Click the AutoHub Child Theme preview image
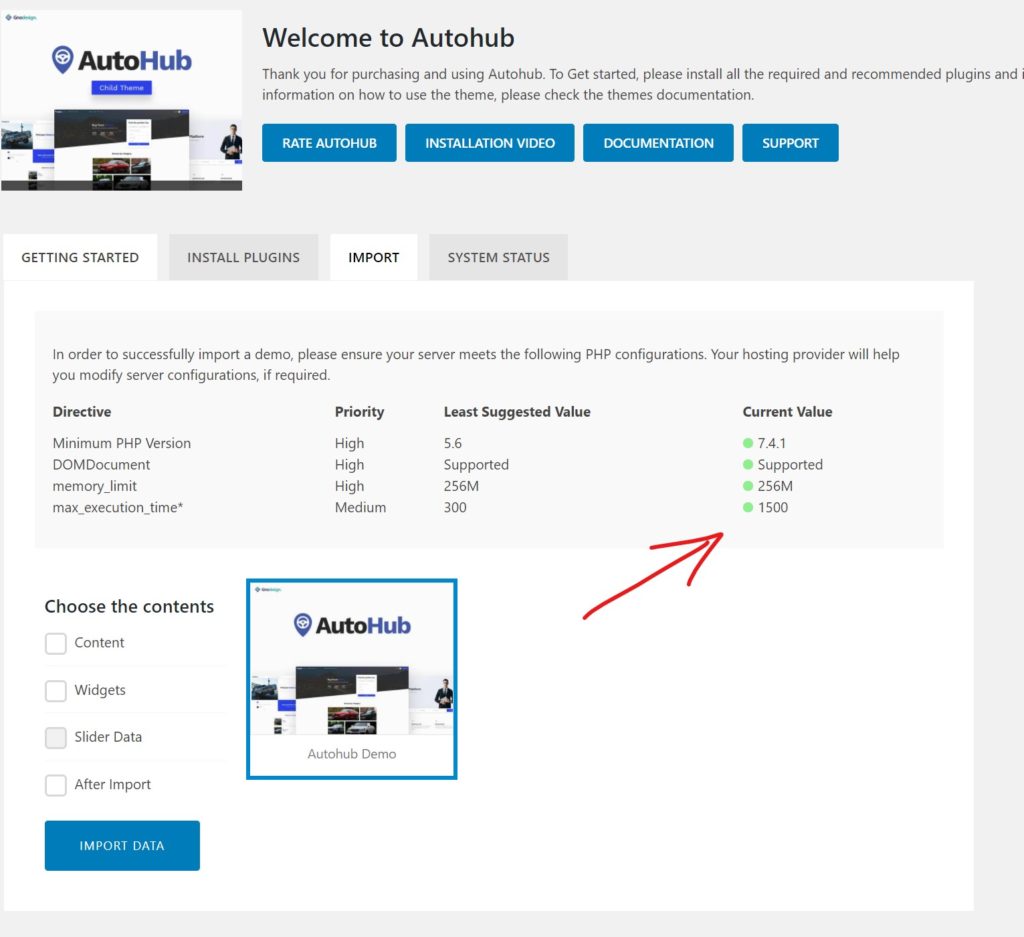This screenshot has width=1024, height=937. pyautogui.click(x=121, y=101)
